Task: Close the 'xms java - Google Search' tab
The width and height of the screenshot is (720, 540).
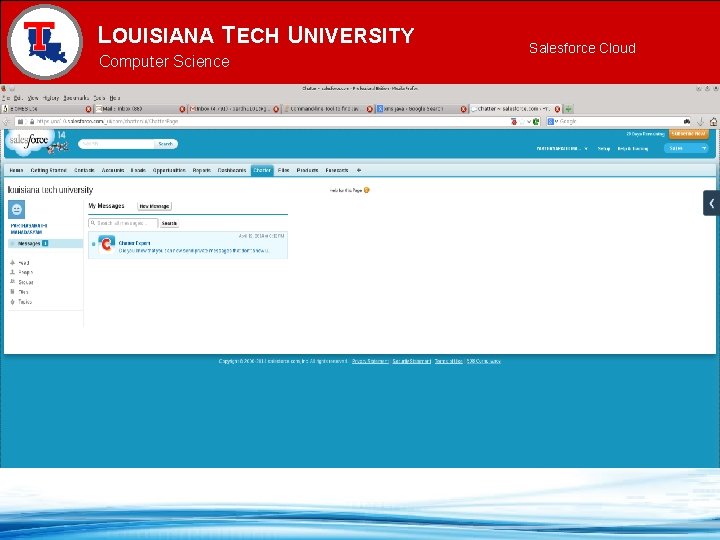Action: click(463, 109)
